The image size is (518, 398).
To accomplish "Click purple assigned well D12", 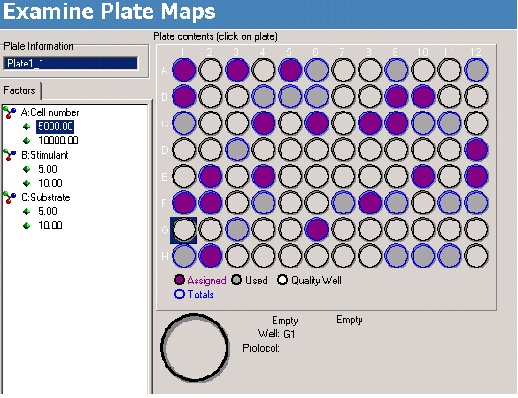I will click(476, 150).
